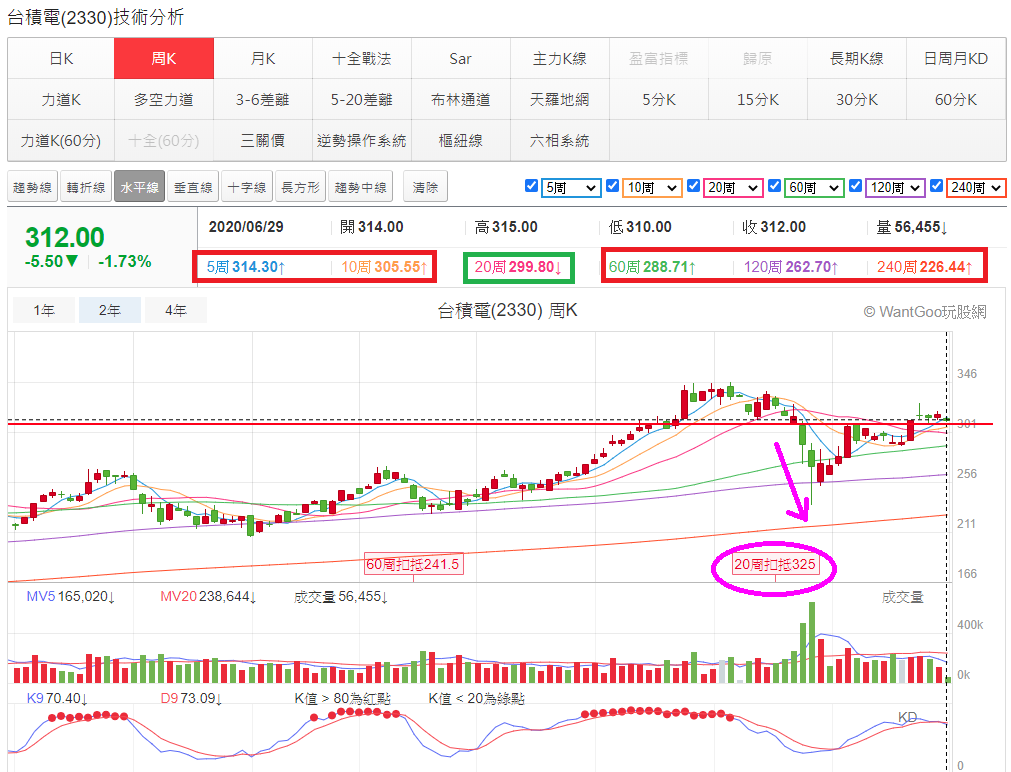The height and width of the screenshot is (772, 1011).
Task: Open the 20周 period dropdown
Action: [x=733, y=188]
